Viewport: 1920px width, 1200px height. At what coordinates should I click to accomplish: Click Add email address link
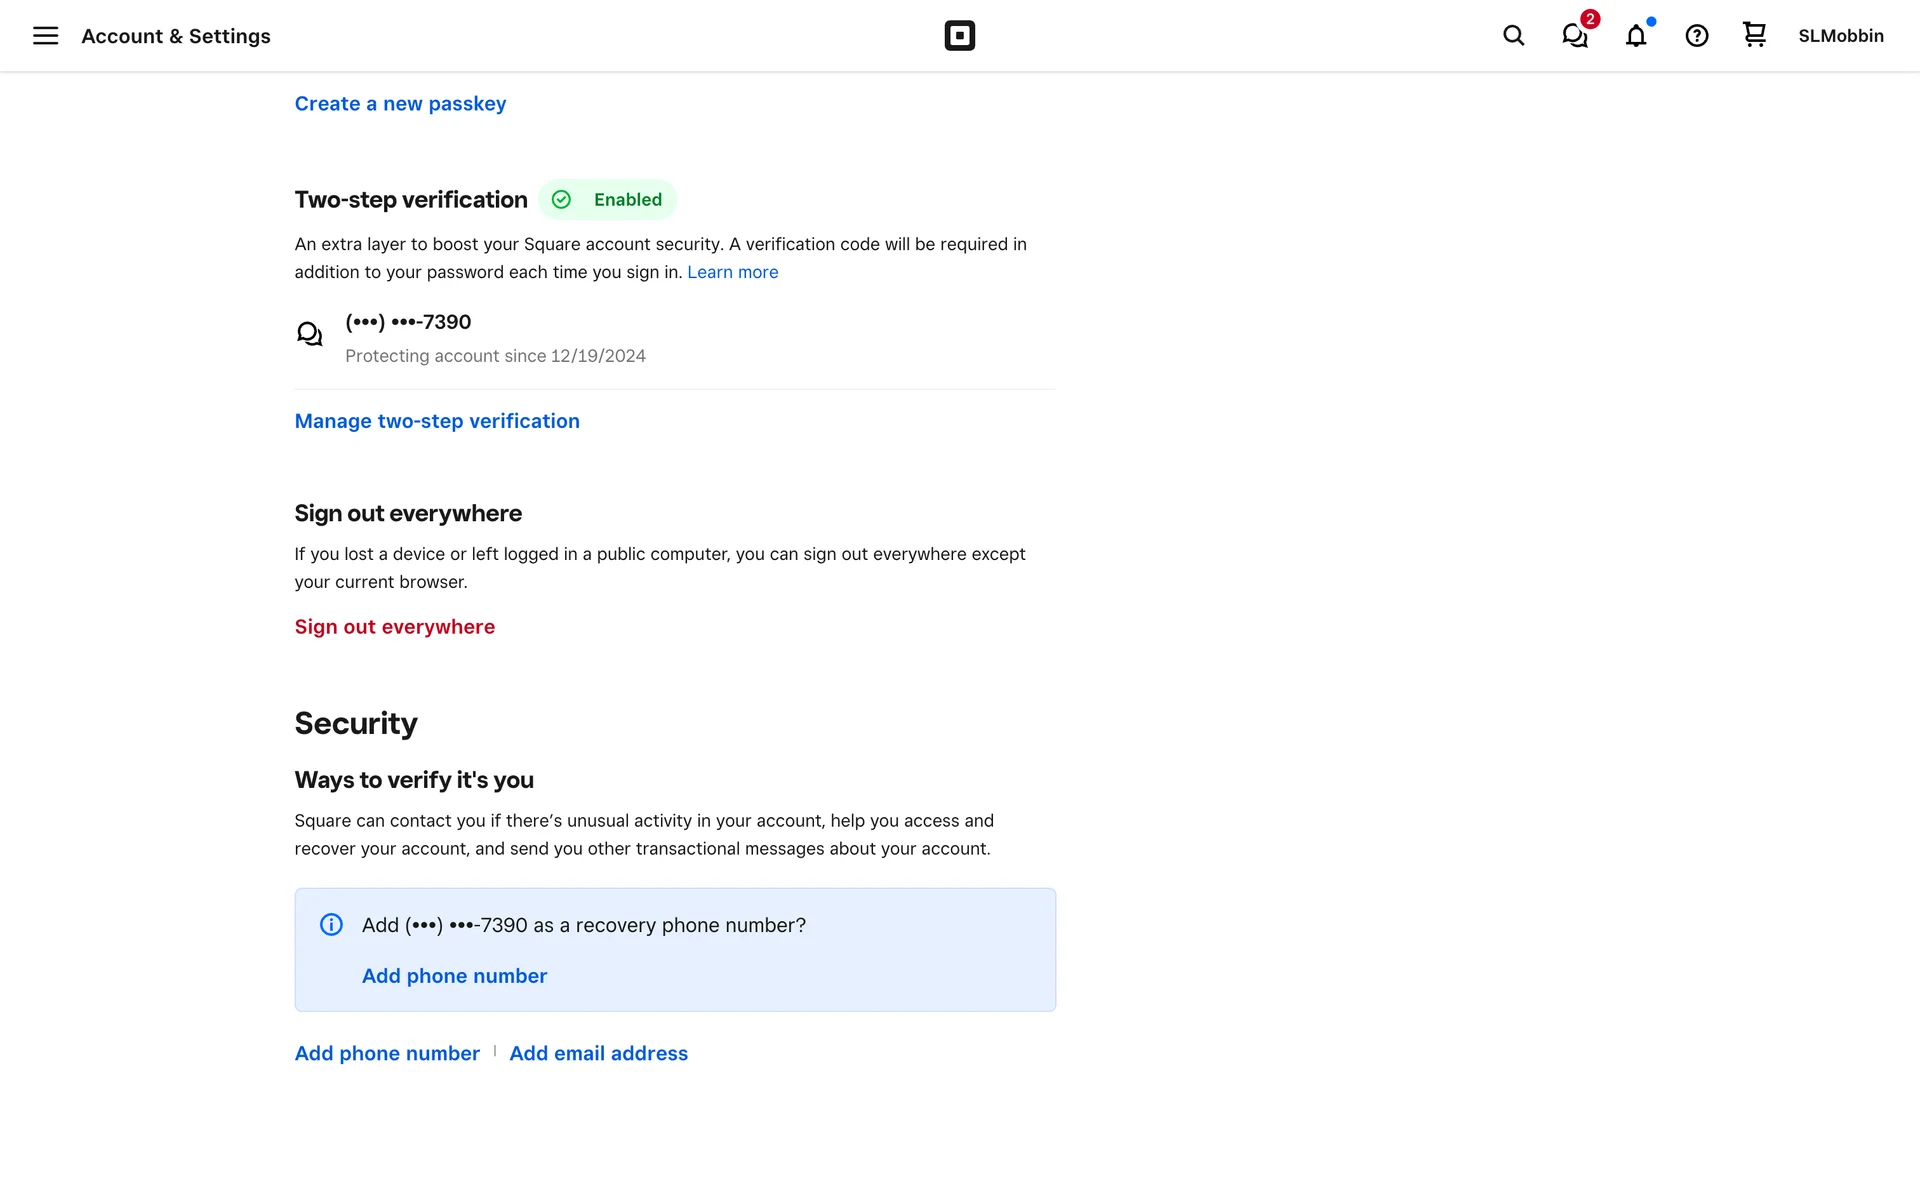point(598,1053)
